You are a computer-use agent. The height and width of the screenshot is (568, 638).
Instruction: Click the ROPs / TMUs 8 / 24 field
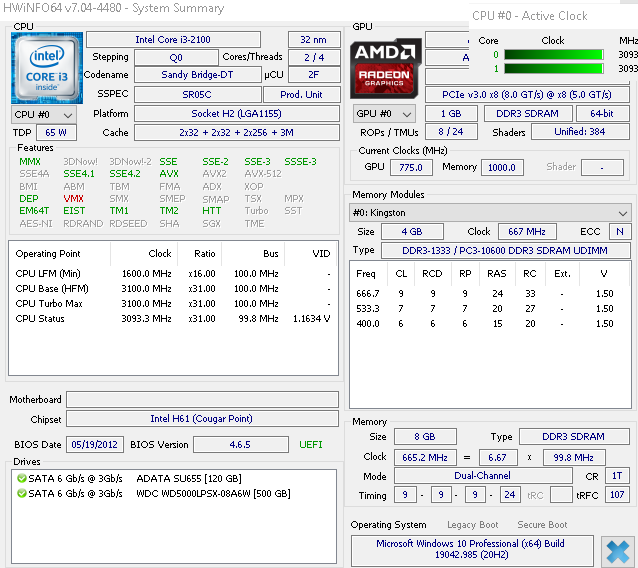[451, 132]
